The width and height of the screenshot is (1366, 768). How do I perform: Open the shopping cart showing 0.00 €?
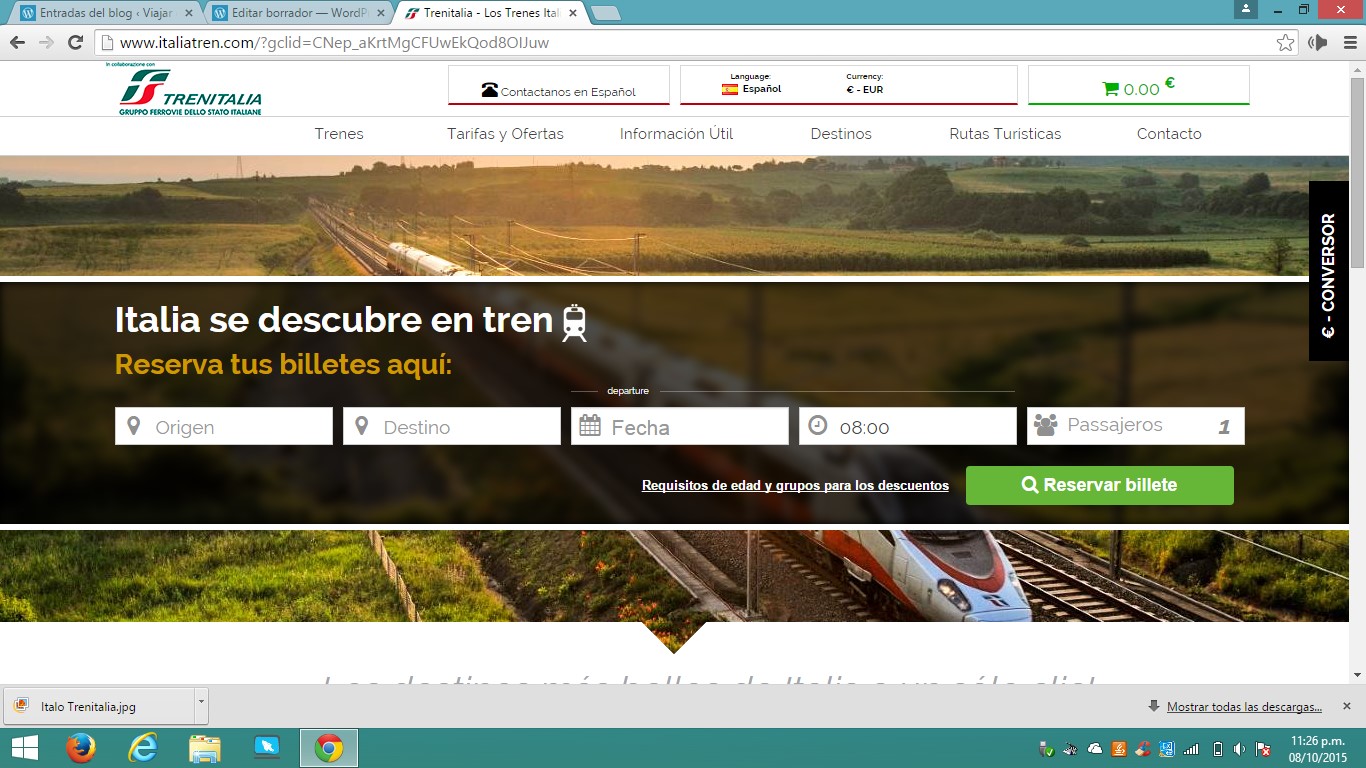point(1138,88)
